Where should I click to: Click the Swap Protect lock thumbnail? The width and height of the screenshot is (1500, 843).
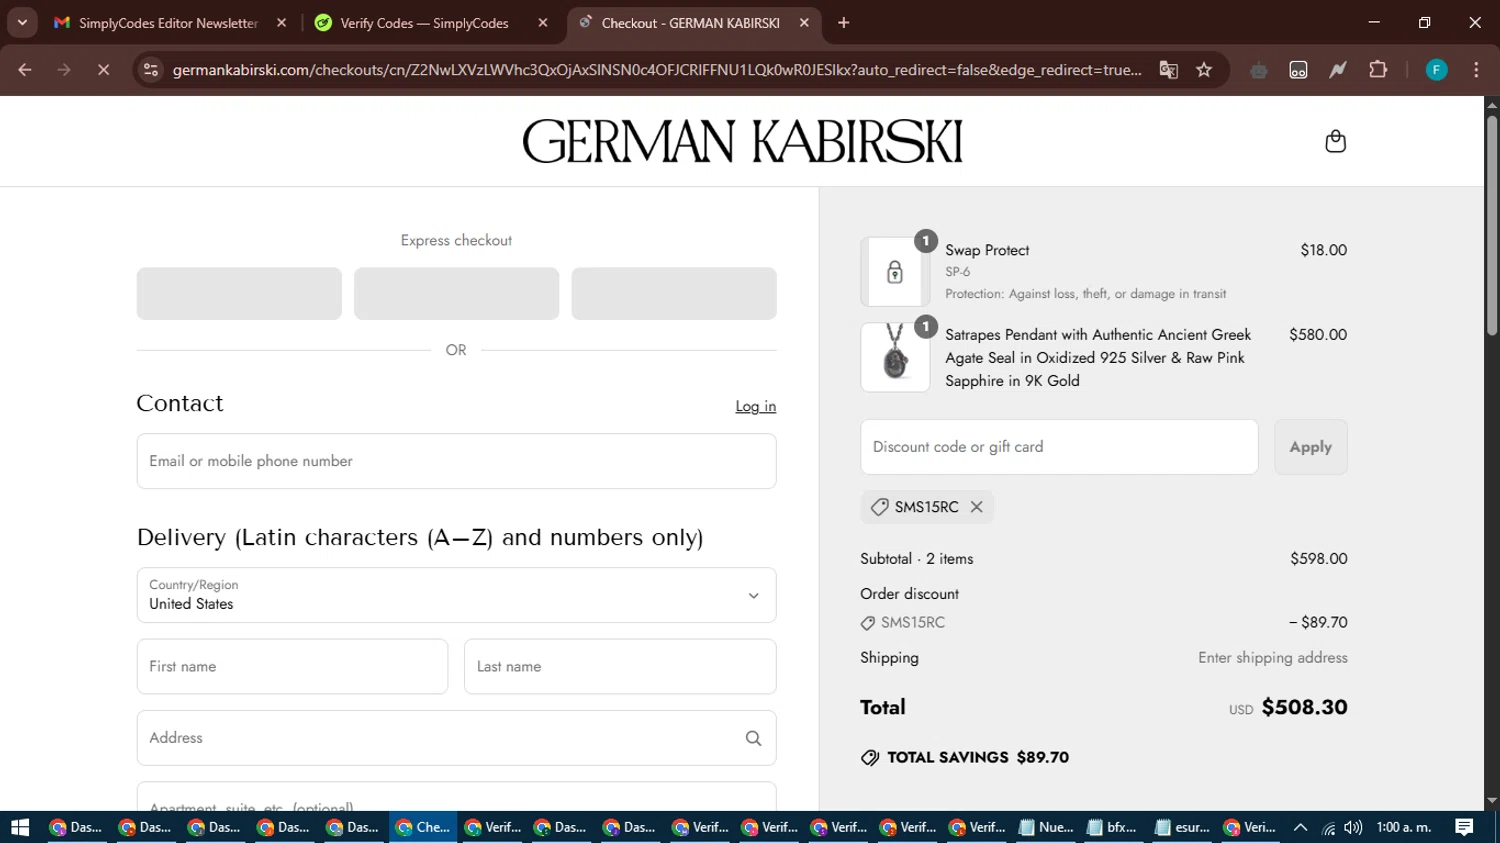(x=894, y=272)
